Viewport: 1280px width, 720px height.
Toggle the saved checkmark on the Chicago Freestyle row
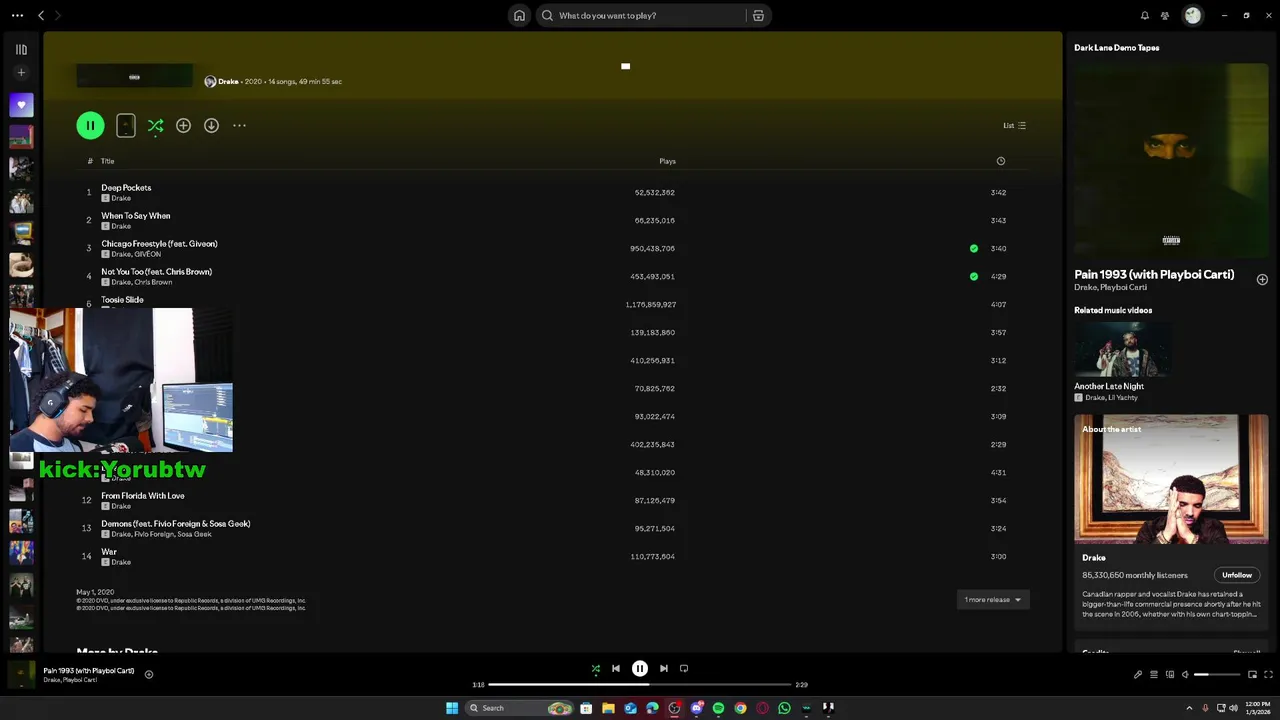tap(974, 248)
